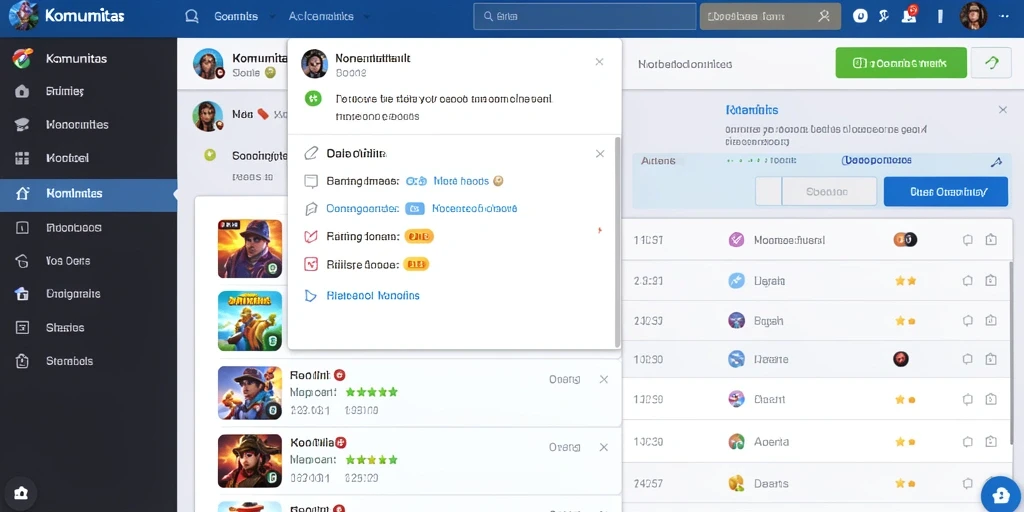Remove the Reoiint game row with its X

[603, 379]
